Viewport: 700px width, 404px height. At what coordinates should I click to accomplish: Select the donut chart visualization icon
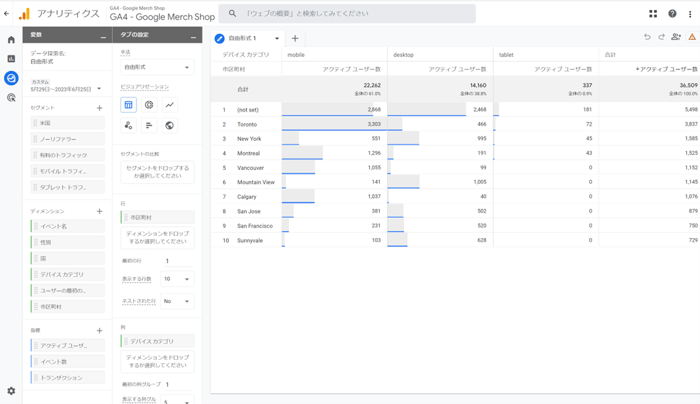(x=149, y=105)
